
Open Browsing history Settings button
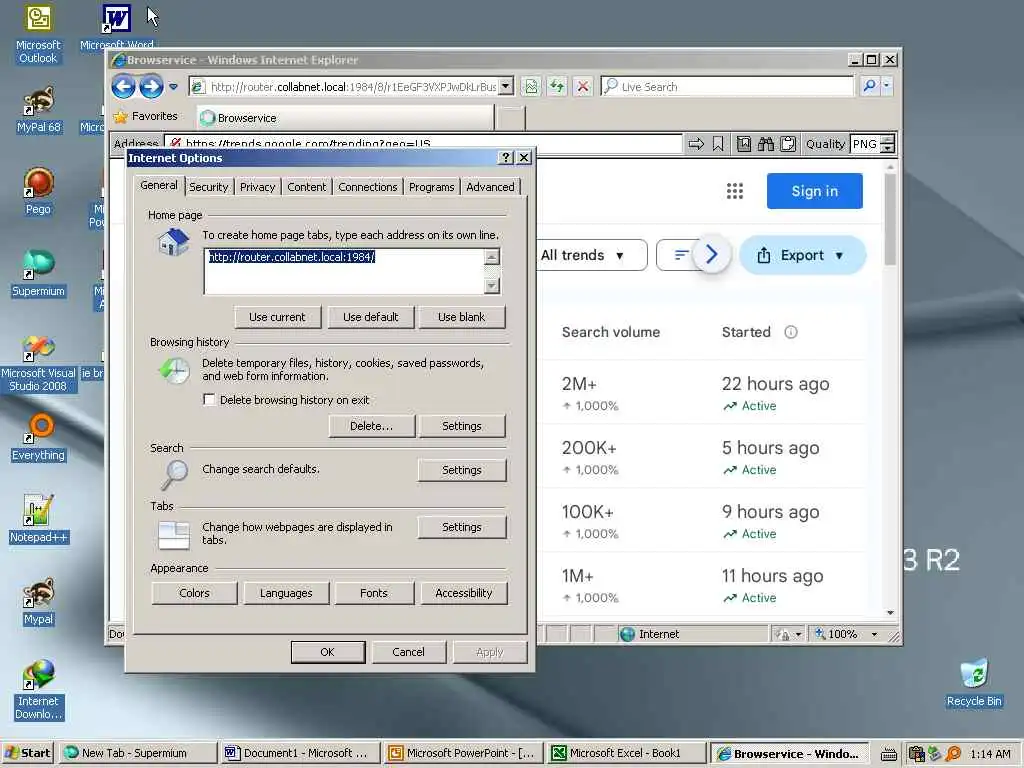click(461, 426)
